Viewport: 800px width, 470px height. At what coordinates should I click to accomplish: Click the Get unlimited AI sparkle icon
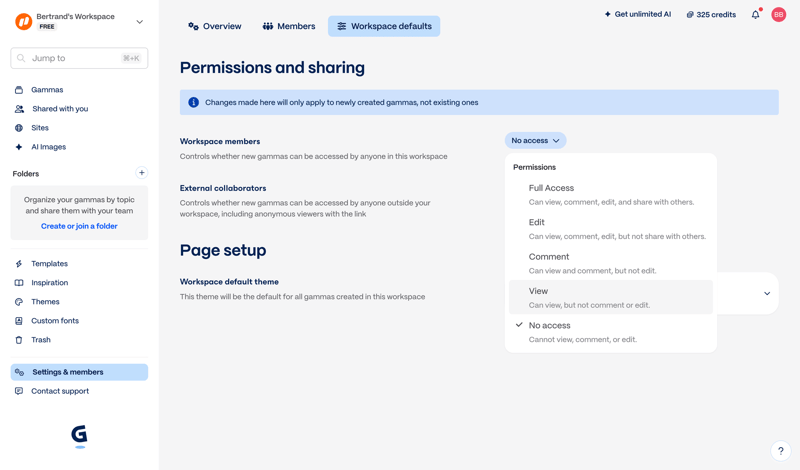pos(607,14)
